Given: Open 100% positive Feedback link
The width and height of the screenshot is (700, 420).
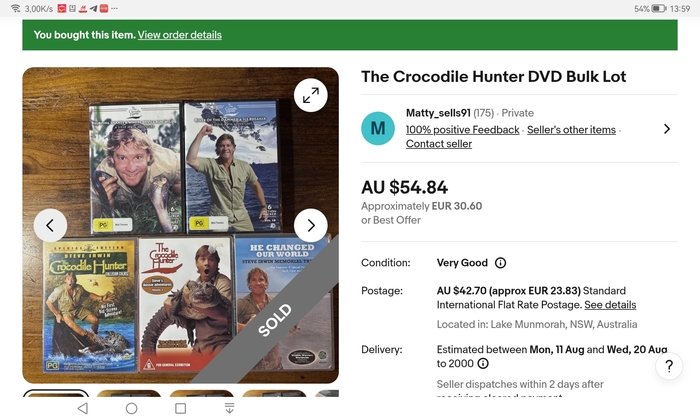Looking at the screenshot, I should tap(462, 130).
